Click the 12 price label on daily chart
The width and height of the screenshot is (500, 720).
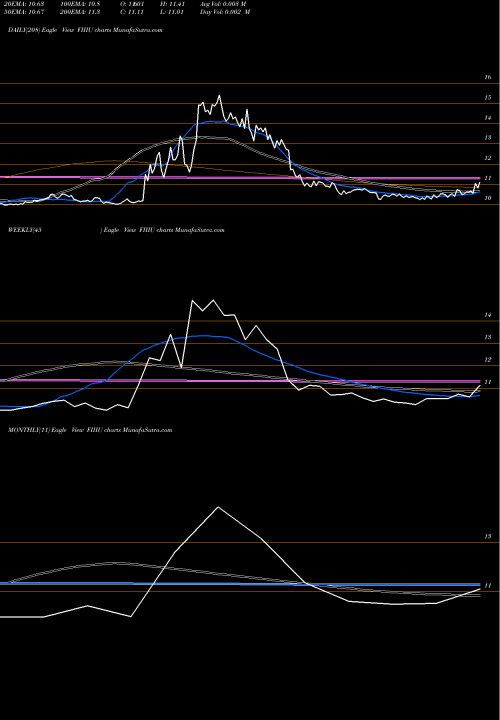488,158
